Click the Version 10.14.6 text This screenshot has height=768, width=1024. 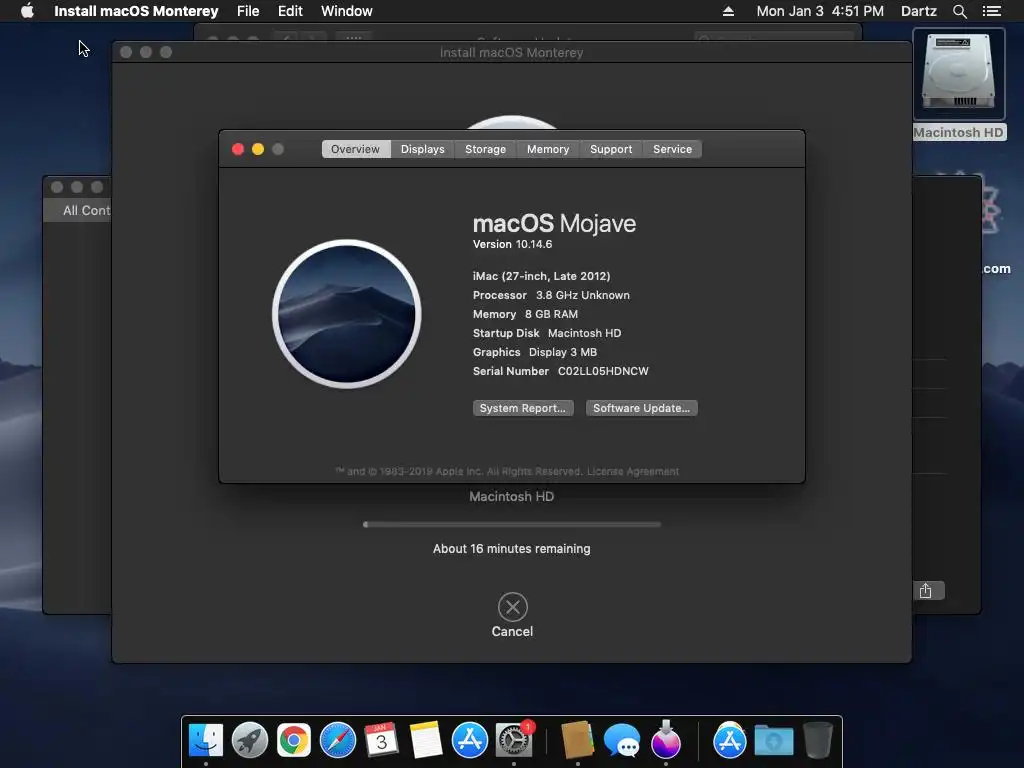pyautogui.click(x=513, y=244)
